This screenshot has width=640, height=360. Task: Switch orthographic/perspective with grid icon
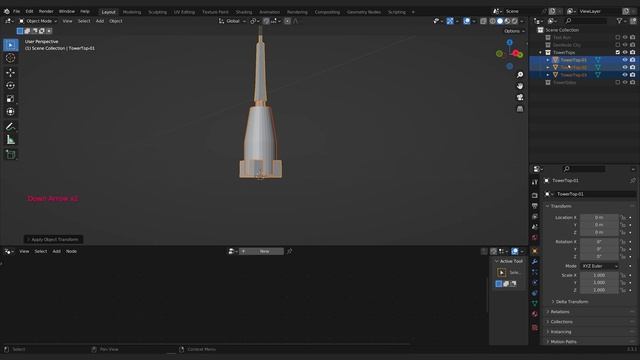pyautogui.click(x=520, y=109)
